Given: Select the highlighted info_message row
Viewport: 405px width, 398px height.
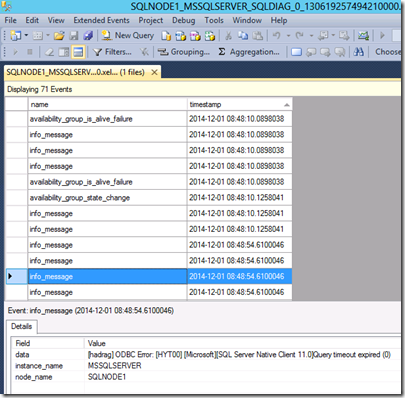Looking at the screenshot, I should 149,276.
